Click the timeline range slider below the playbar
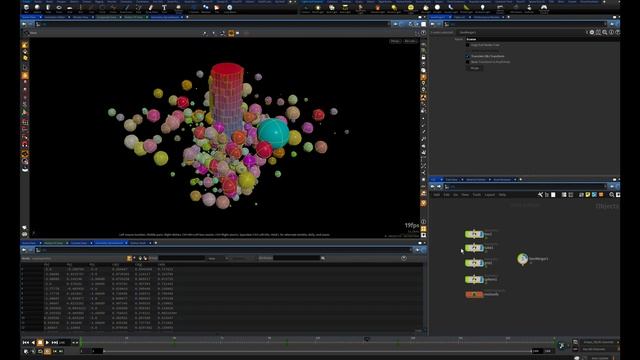 click(318, 351)
